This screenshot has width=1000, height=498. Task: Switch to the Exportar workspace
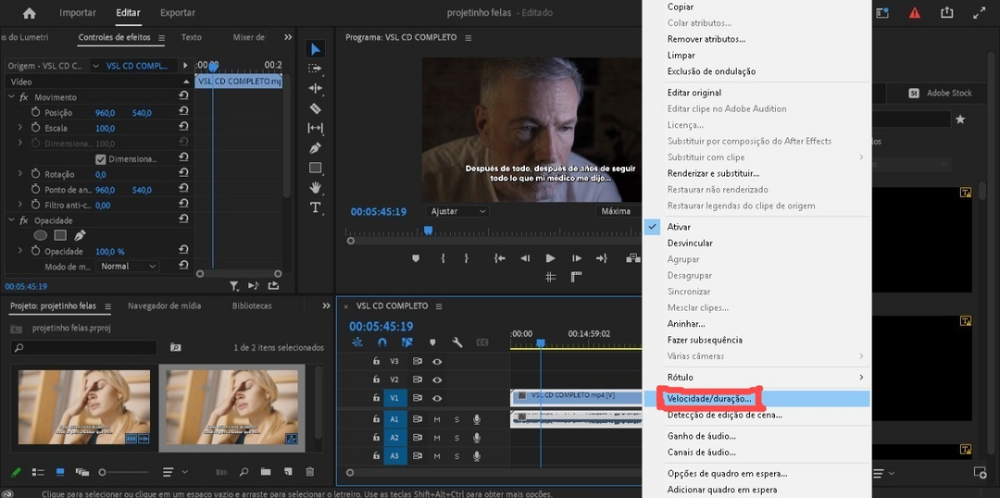click(x=177, y=13)
